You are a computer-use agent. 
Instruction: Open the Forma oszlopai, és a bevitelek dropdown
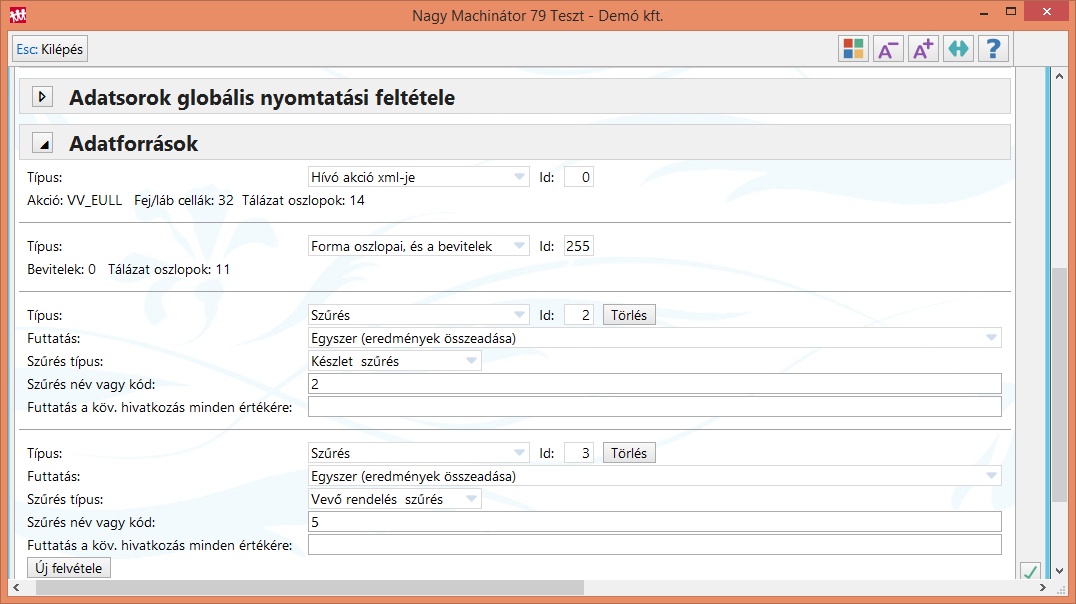(x=419, y=246)
